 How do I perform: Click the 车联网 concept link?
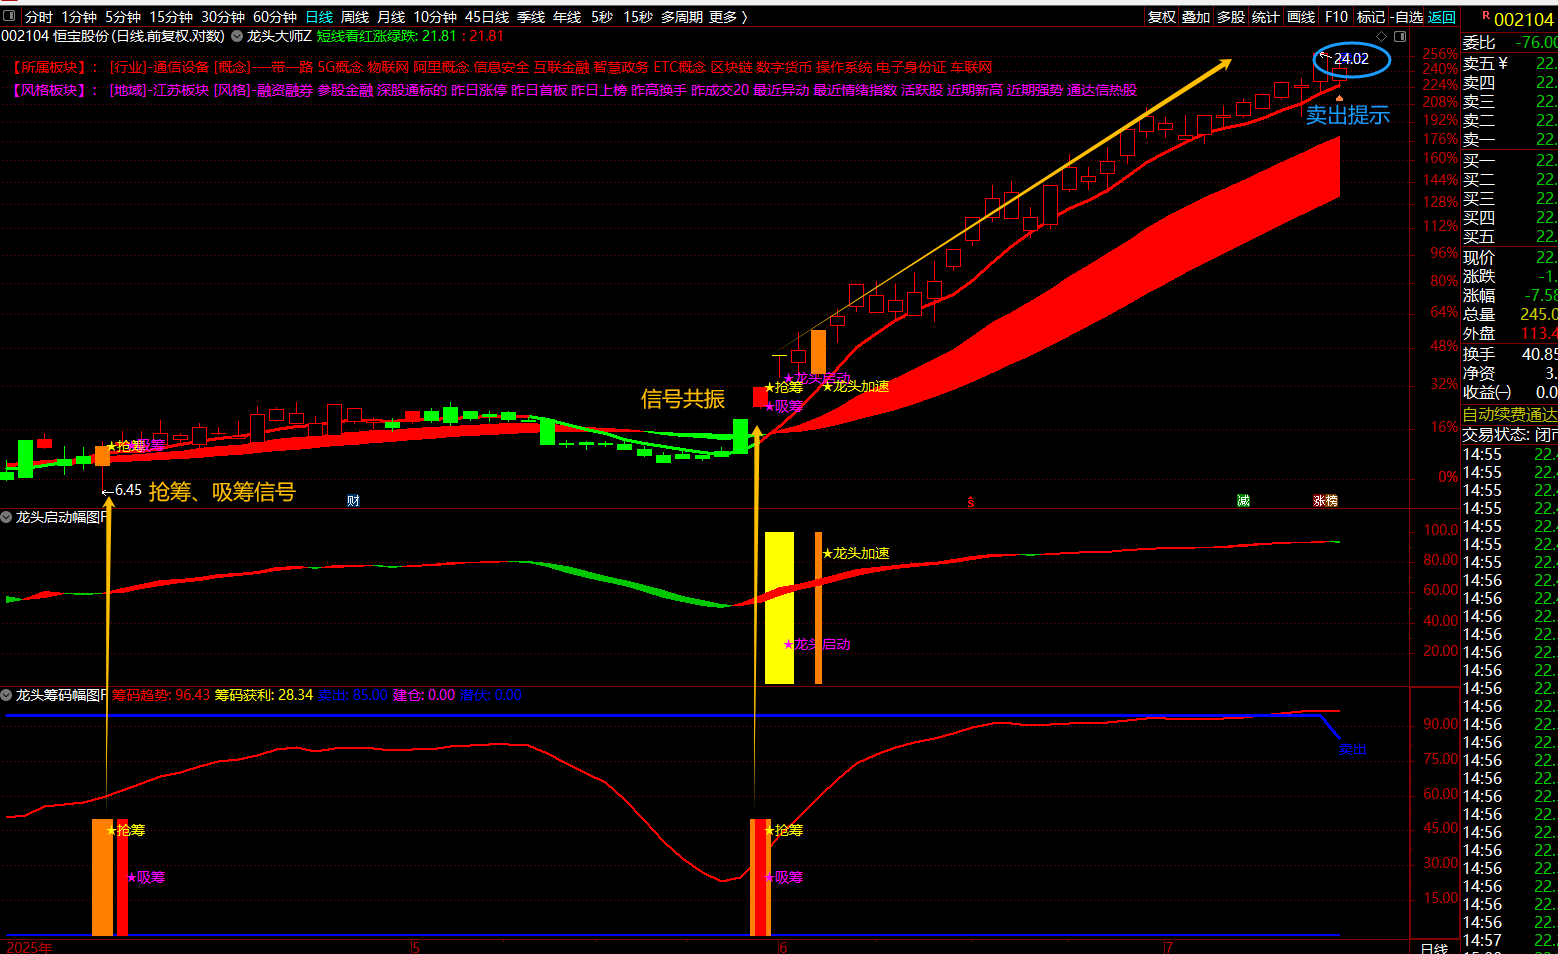tap(971, 67)
